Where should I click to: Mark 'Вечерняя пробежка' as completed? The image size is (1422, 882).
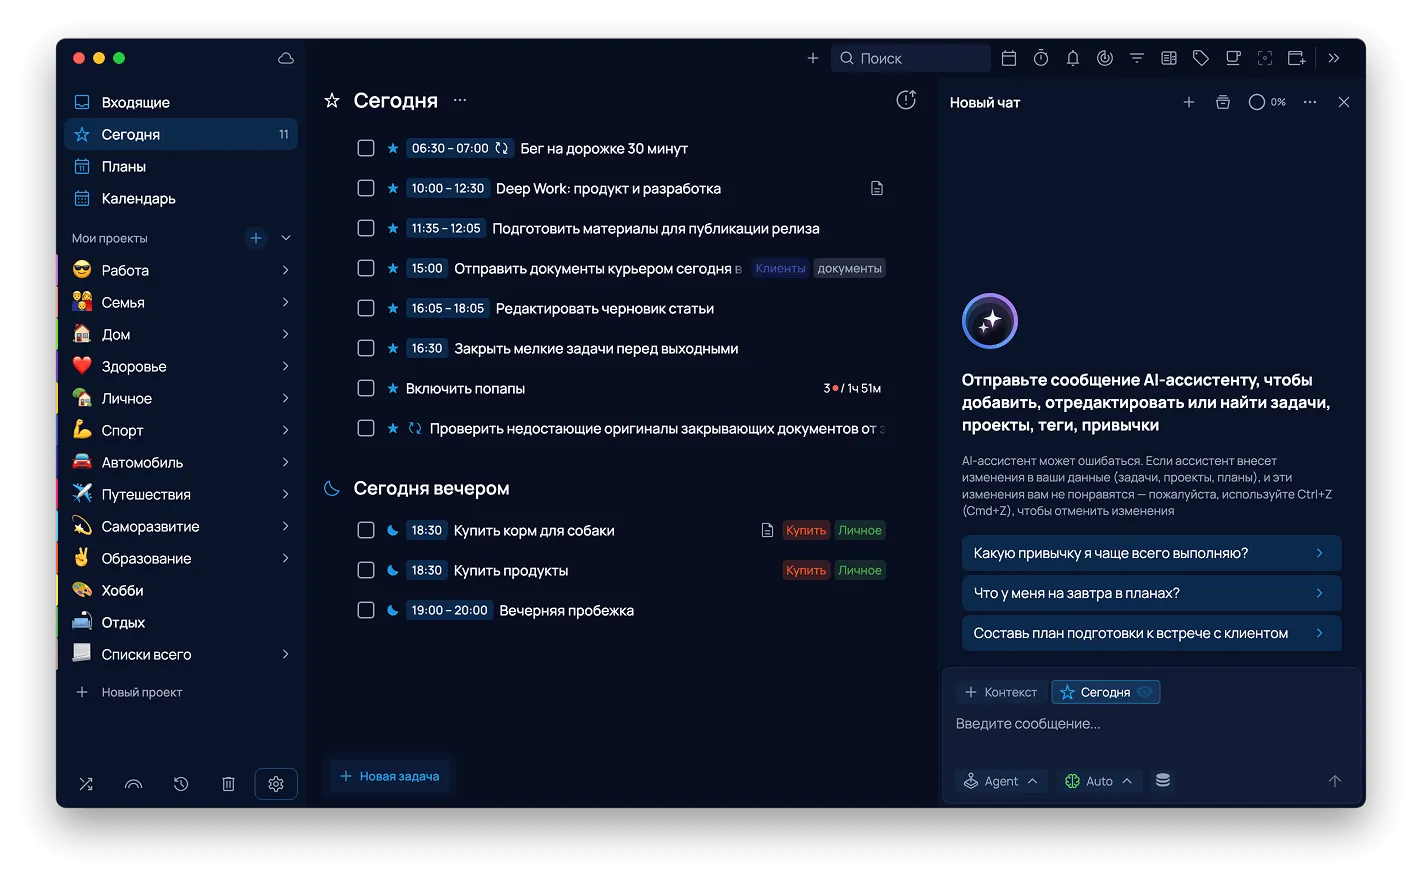[x=366, y=610]
